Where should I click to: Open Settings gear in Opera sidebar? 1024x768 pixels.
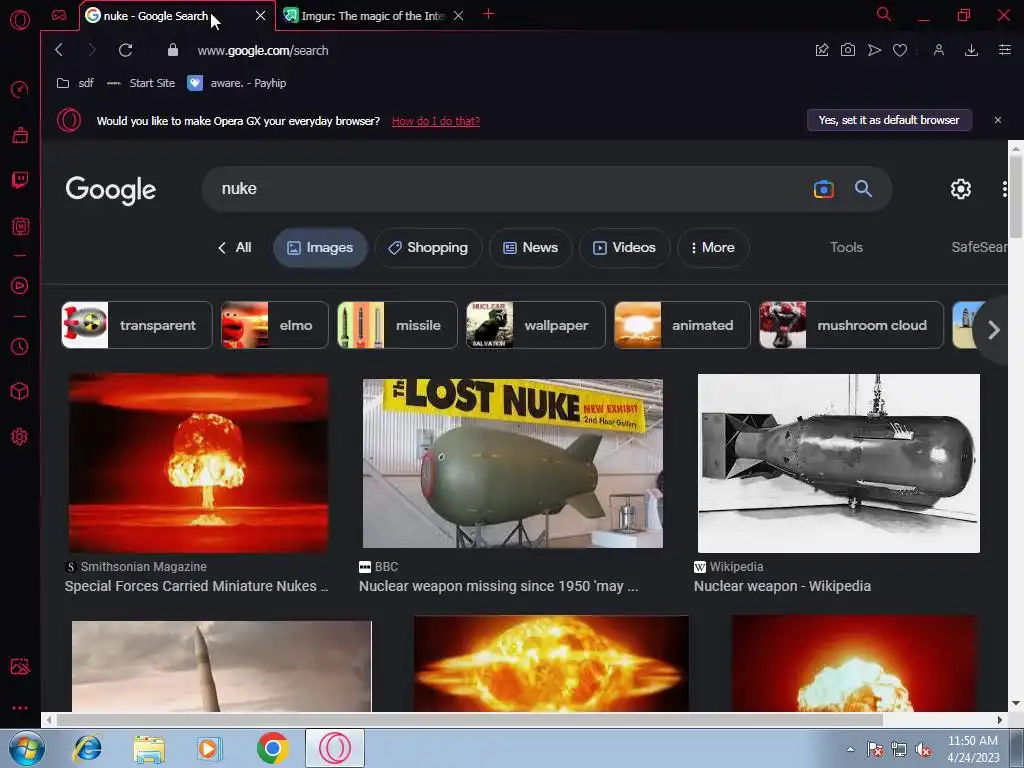(20, 436)
